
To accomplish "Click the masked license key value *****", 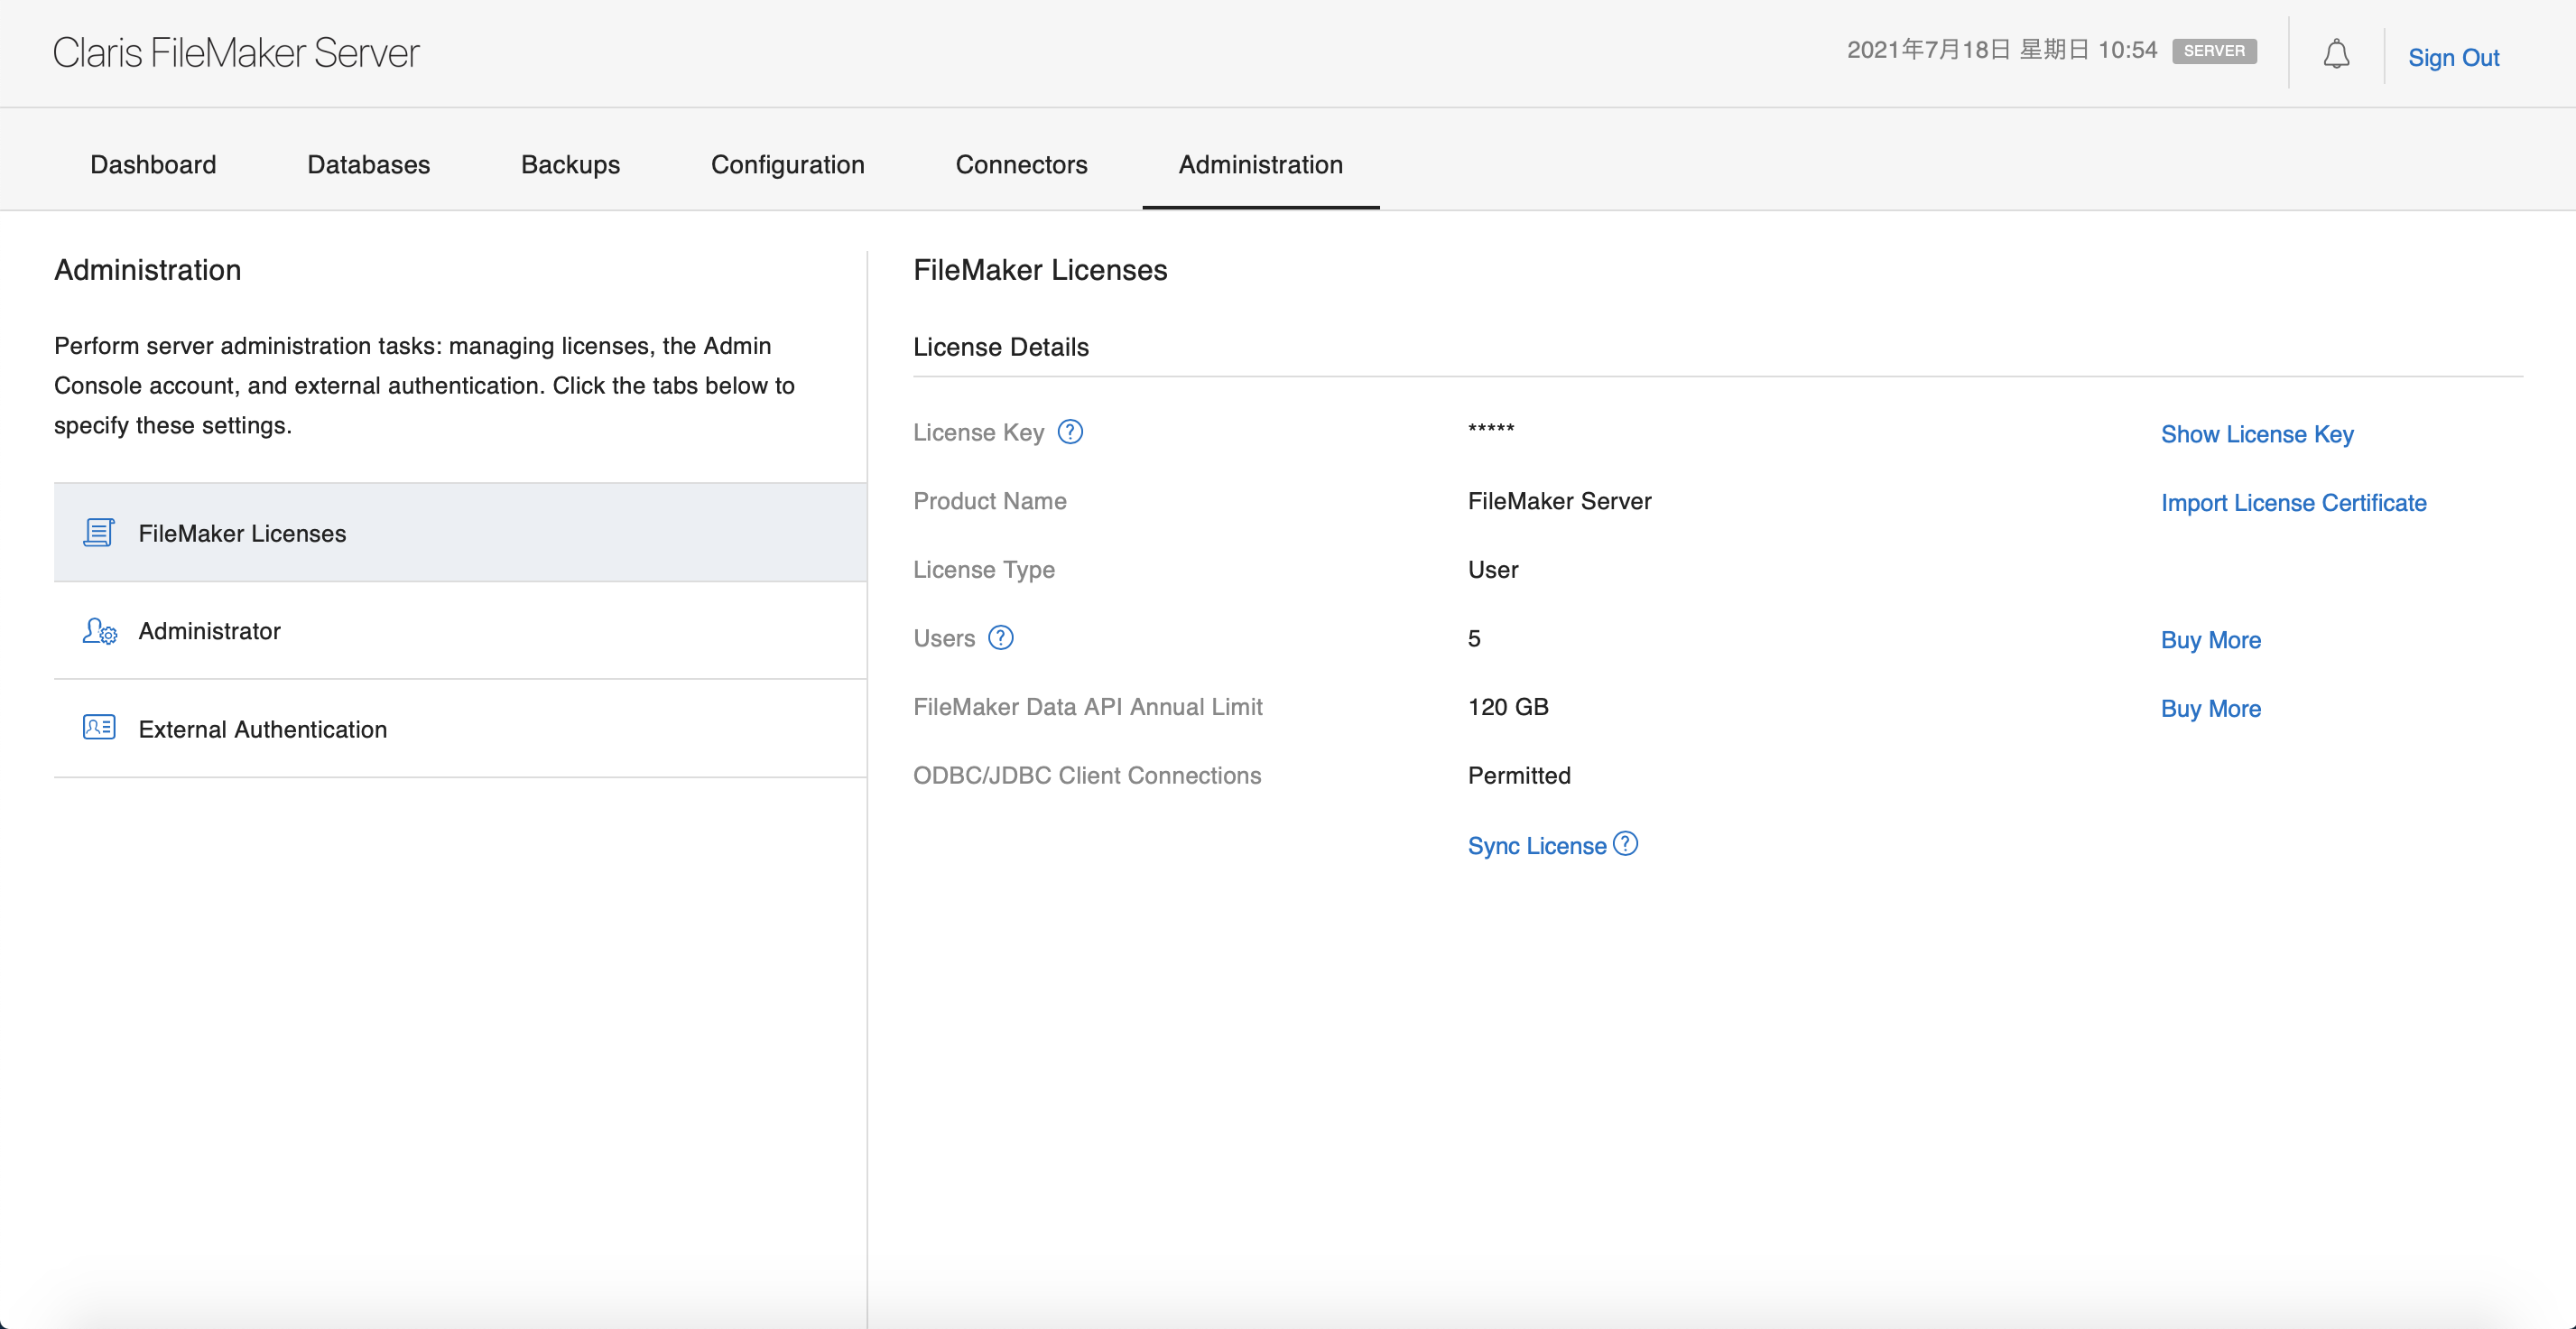I will click(1491, 430).
